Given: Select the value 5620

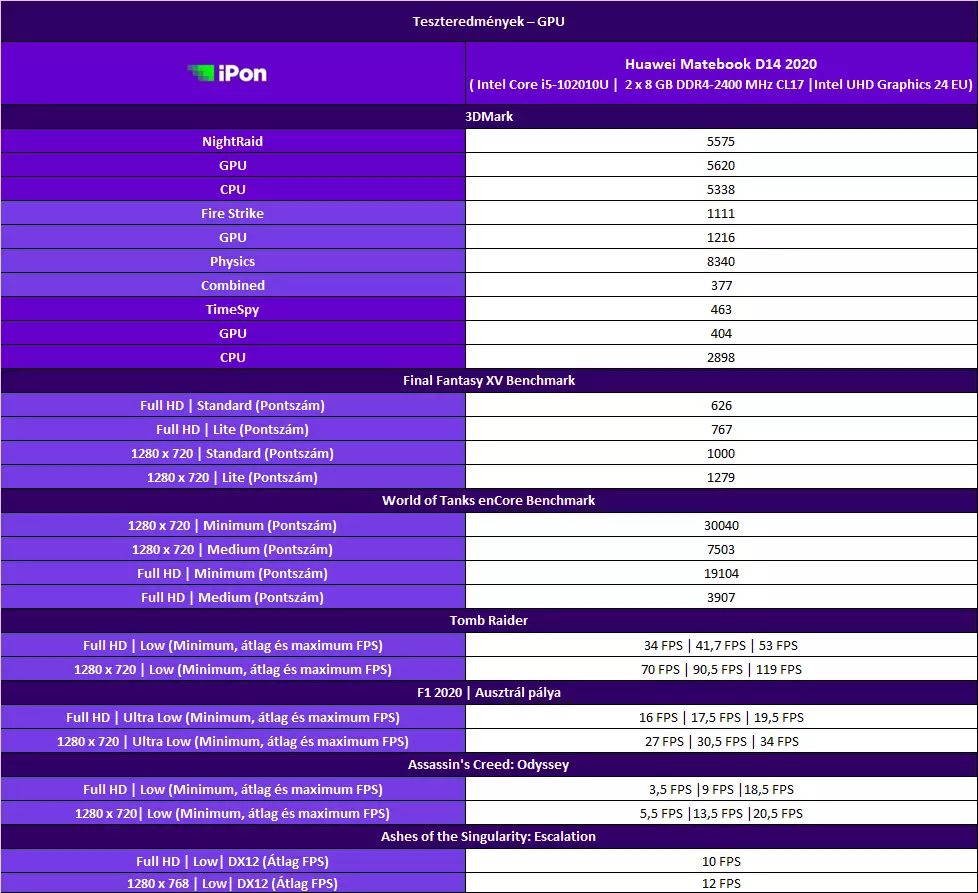Looking at the screenshot, I should coord(720,165).
